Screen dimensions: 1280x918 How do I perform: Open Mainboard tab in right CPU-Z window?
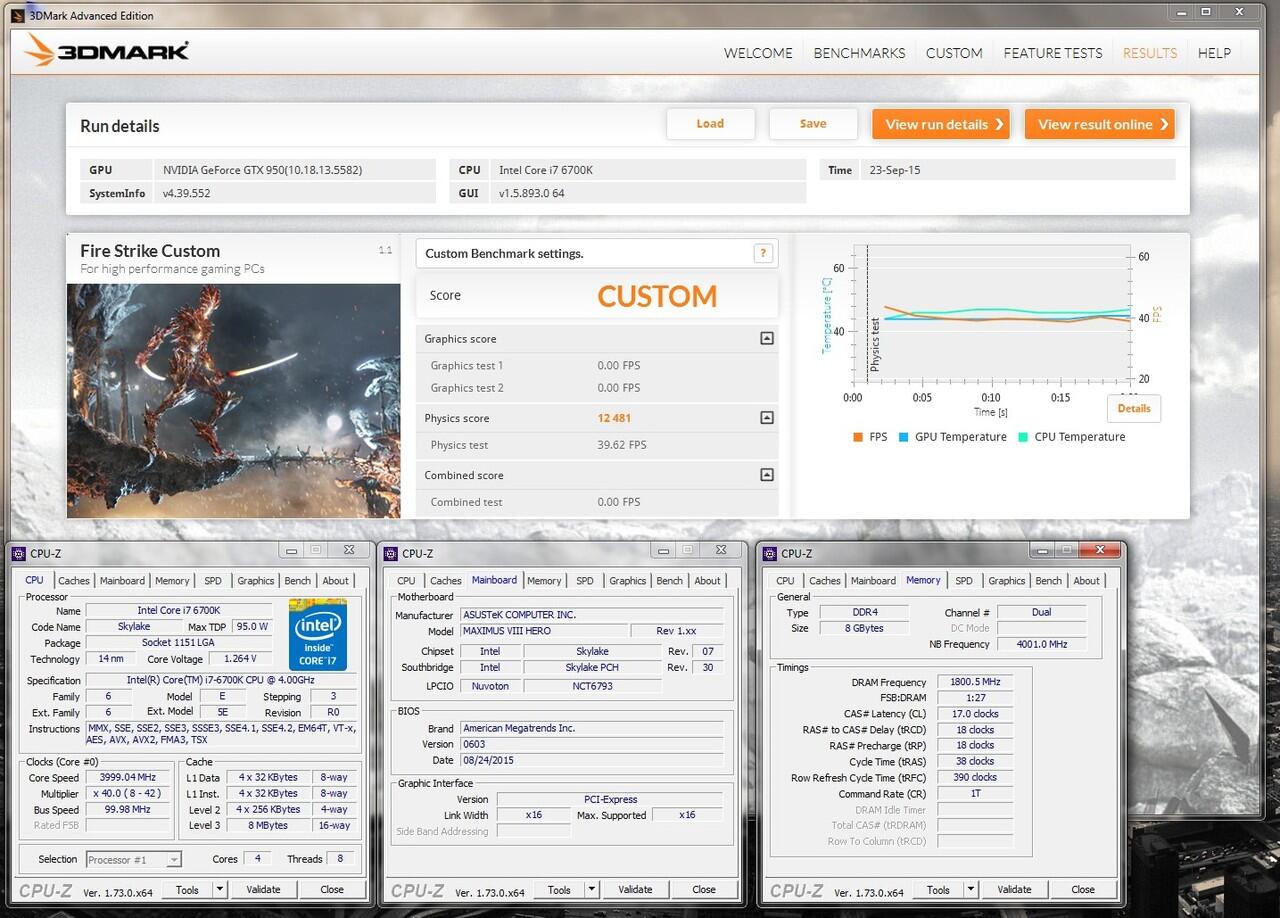click(x=873, y=581)
